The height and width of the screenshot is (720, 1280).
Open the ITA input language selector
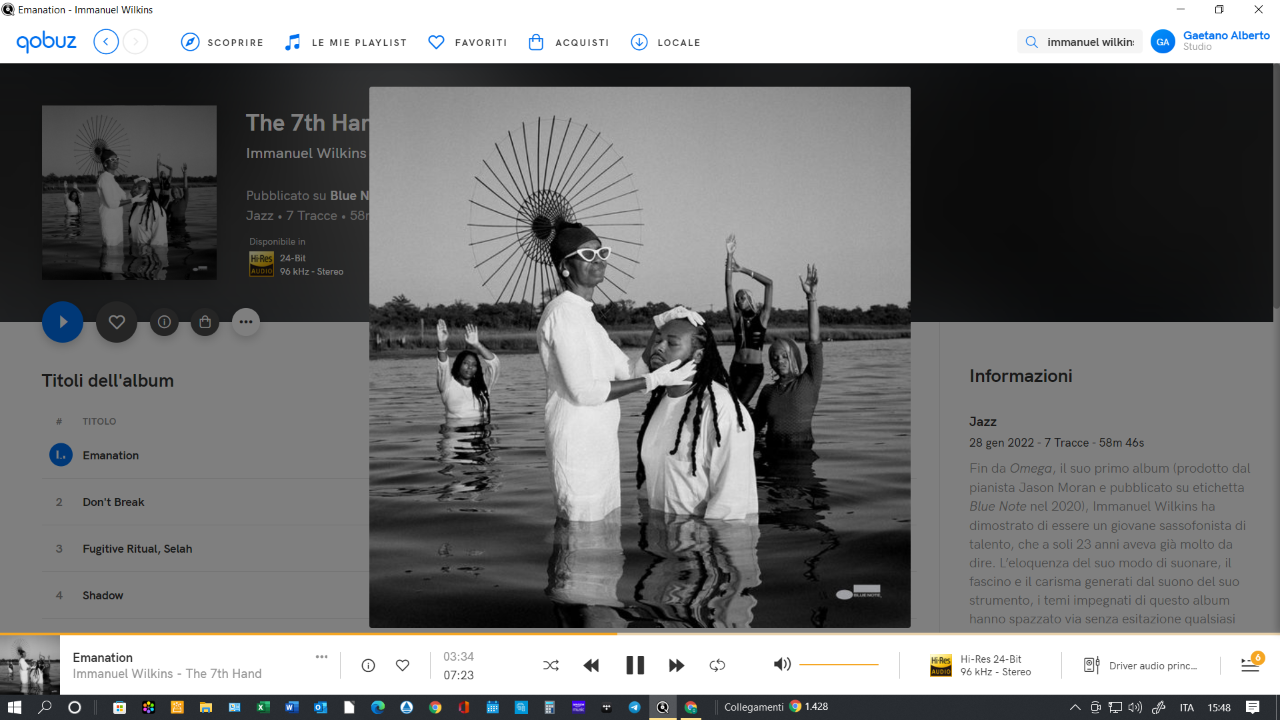click(x=1187, y=707)
